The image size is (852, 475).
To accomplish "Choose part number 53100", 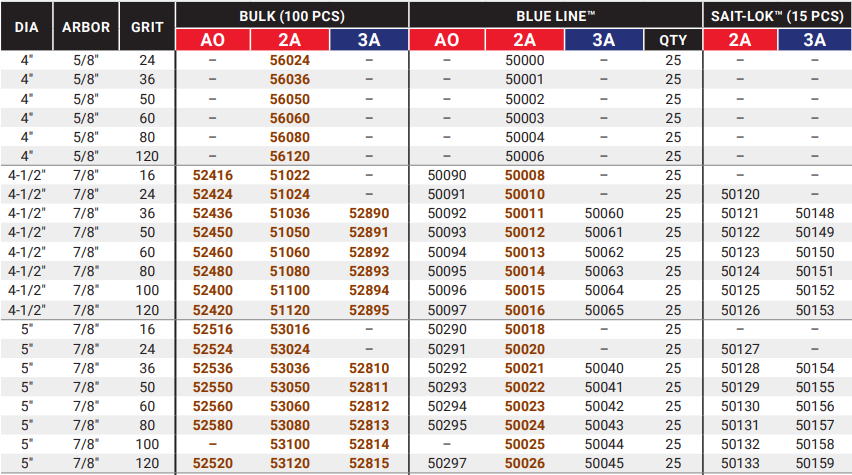I will 290,443.
